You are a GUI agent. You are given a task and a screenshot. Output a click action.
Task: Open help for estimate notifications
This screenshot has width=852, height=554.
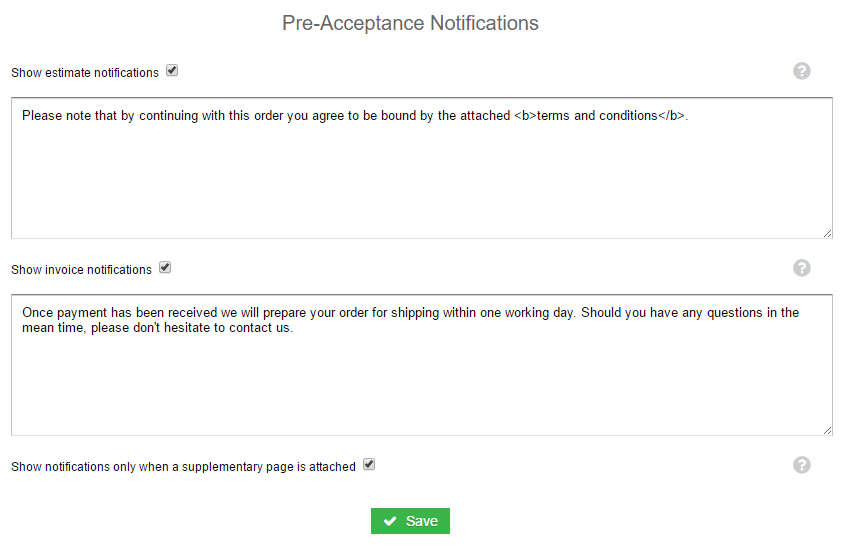click(801, 71)
